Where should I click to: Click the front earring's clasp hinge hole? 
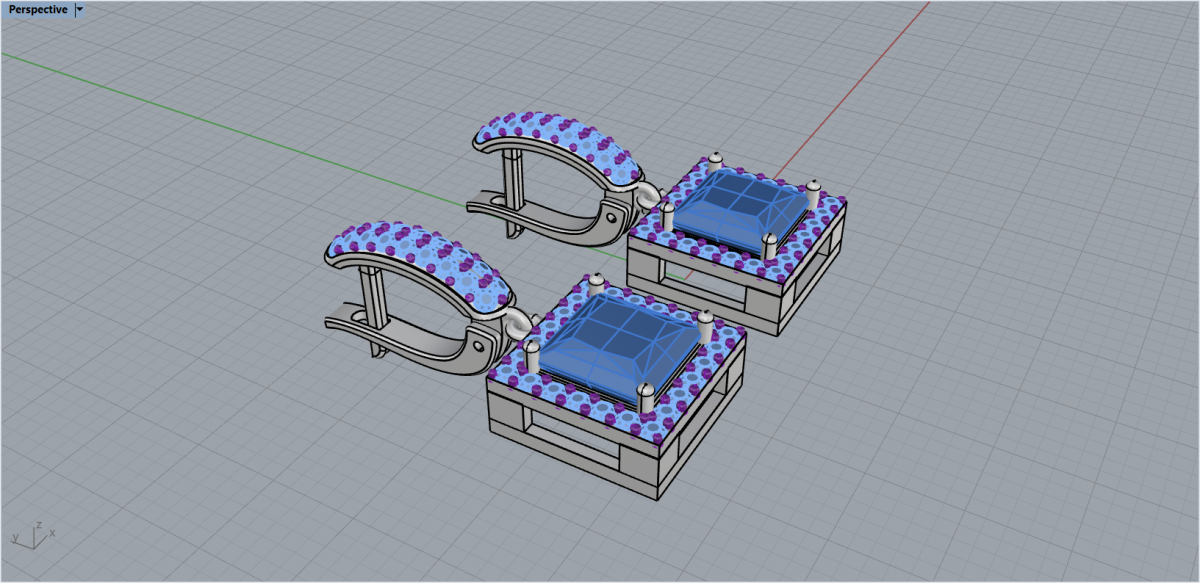point(480,345)
